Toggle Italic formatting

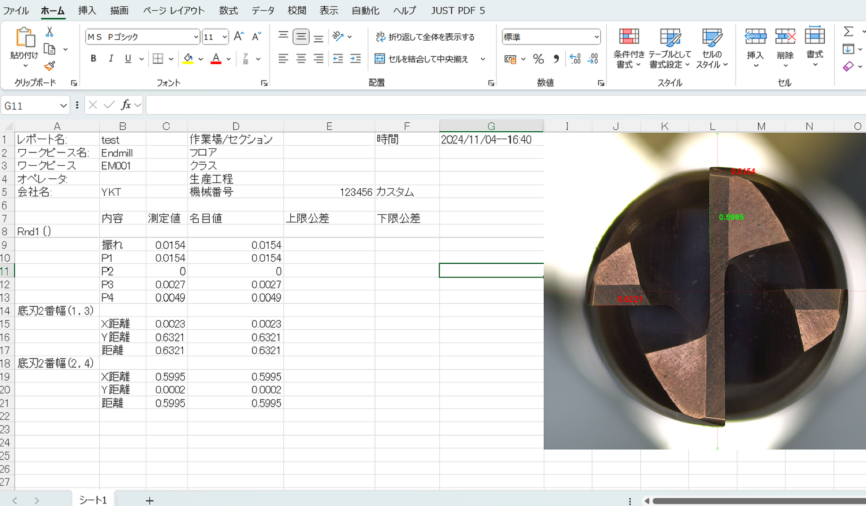coord(111,59)
